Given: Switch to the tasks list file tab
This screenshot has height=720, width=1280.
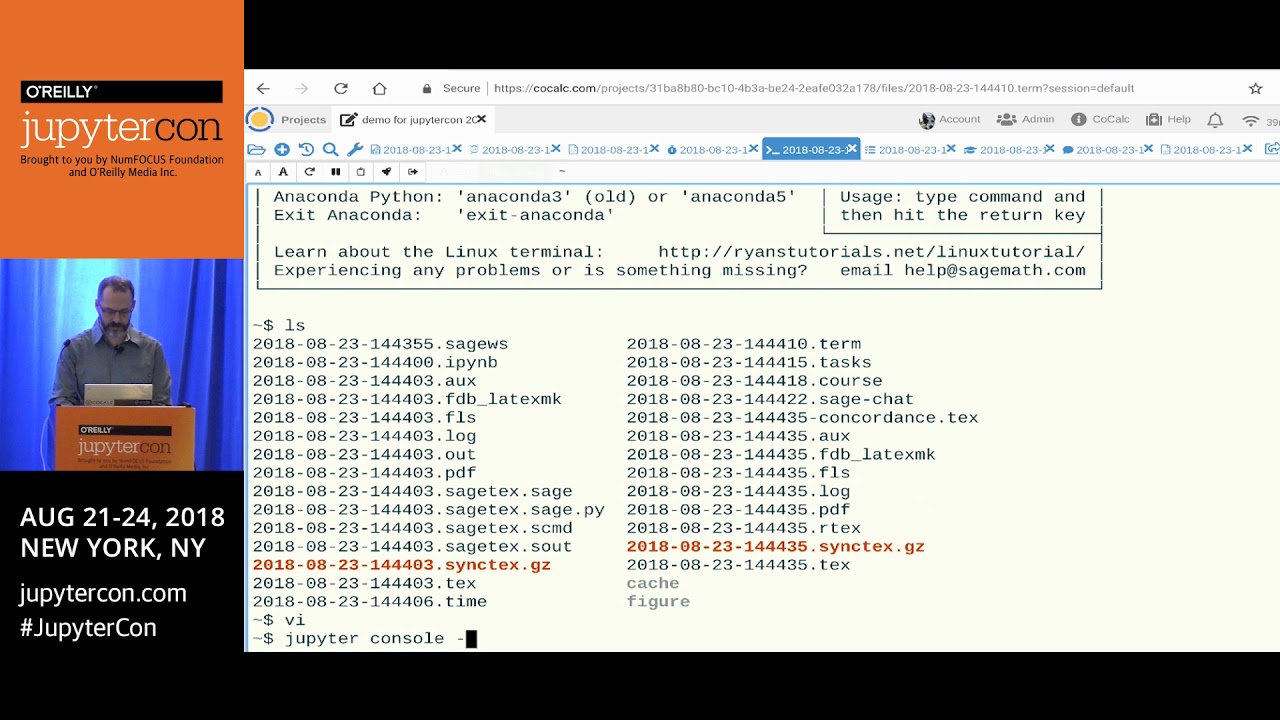Looking at the screenshot, I should click(x=906, y=150).
